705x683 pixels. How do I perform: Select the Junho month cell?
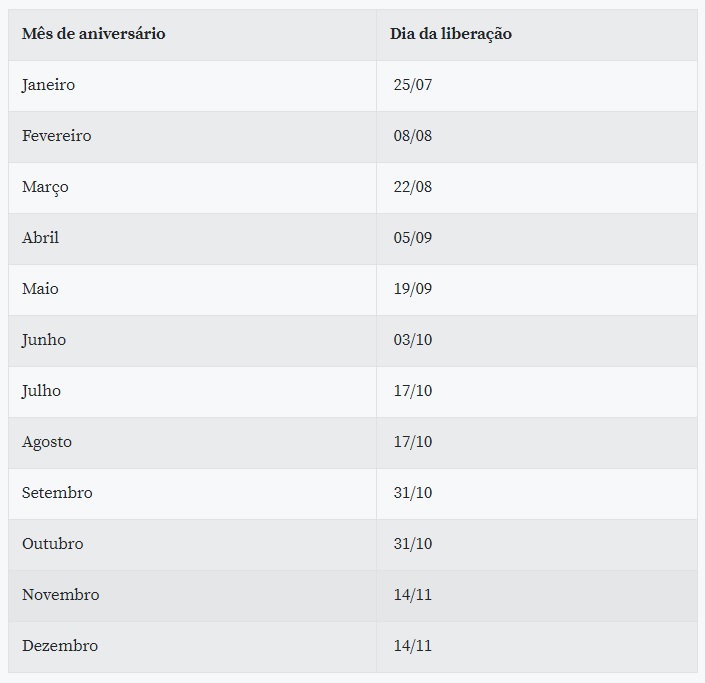click(44, 340)
